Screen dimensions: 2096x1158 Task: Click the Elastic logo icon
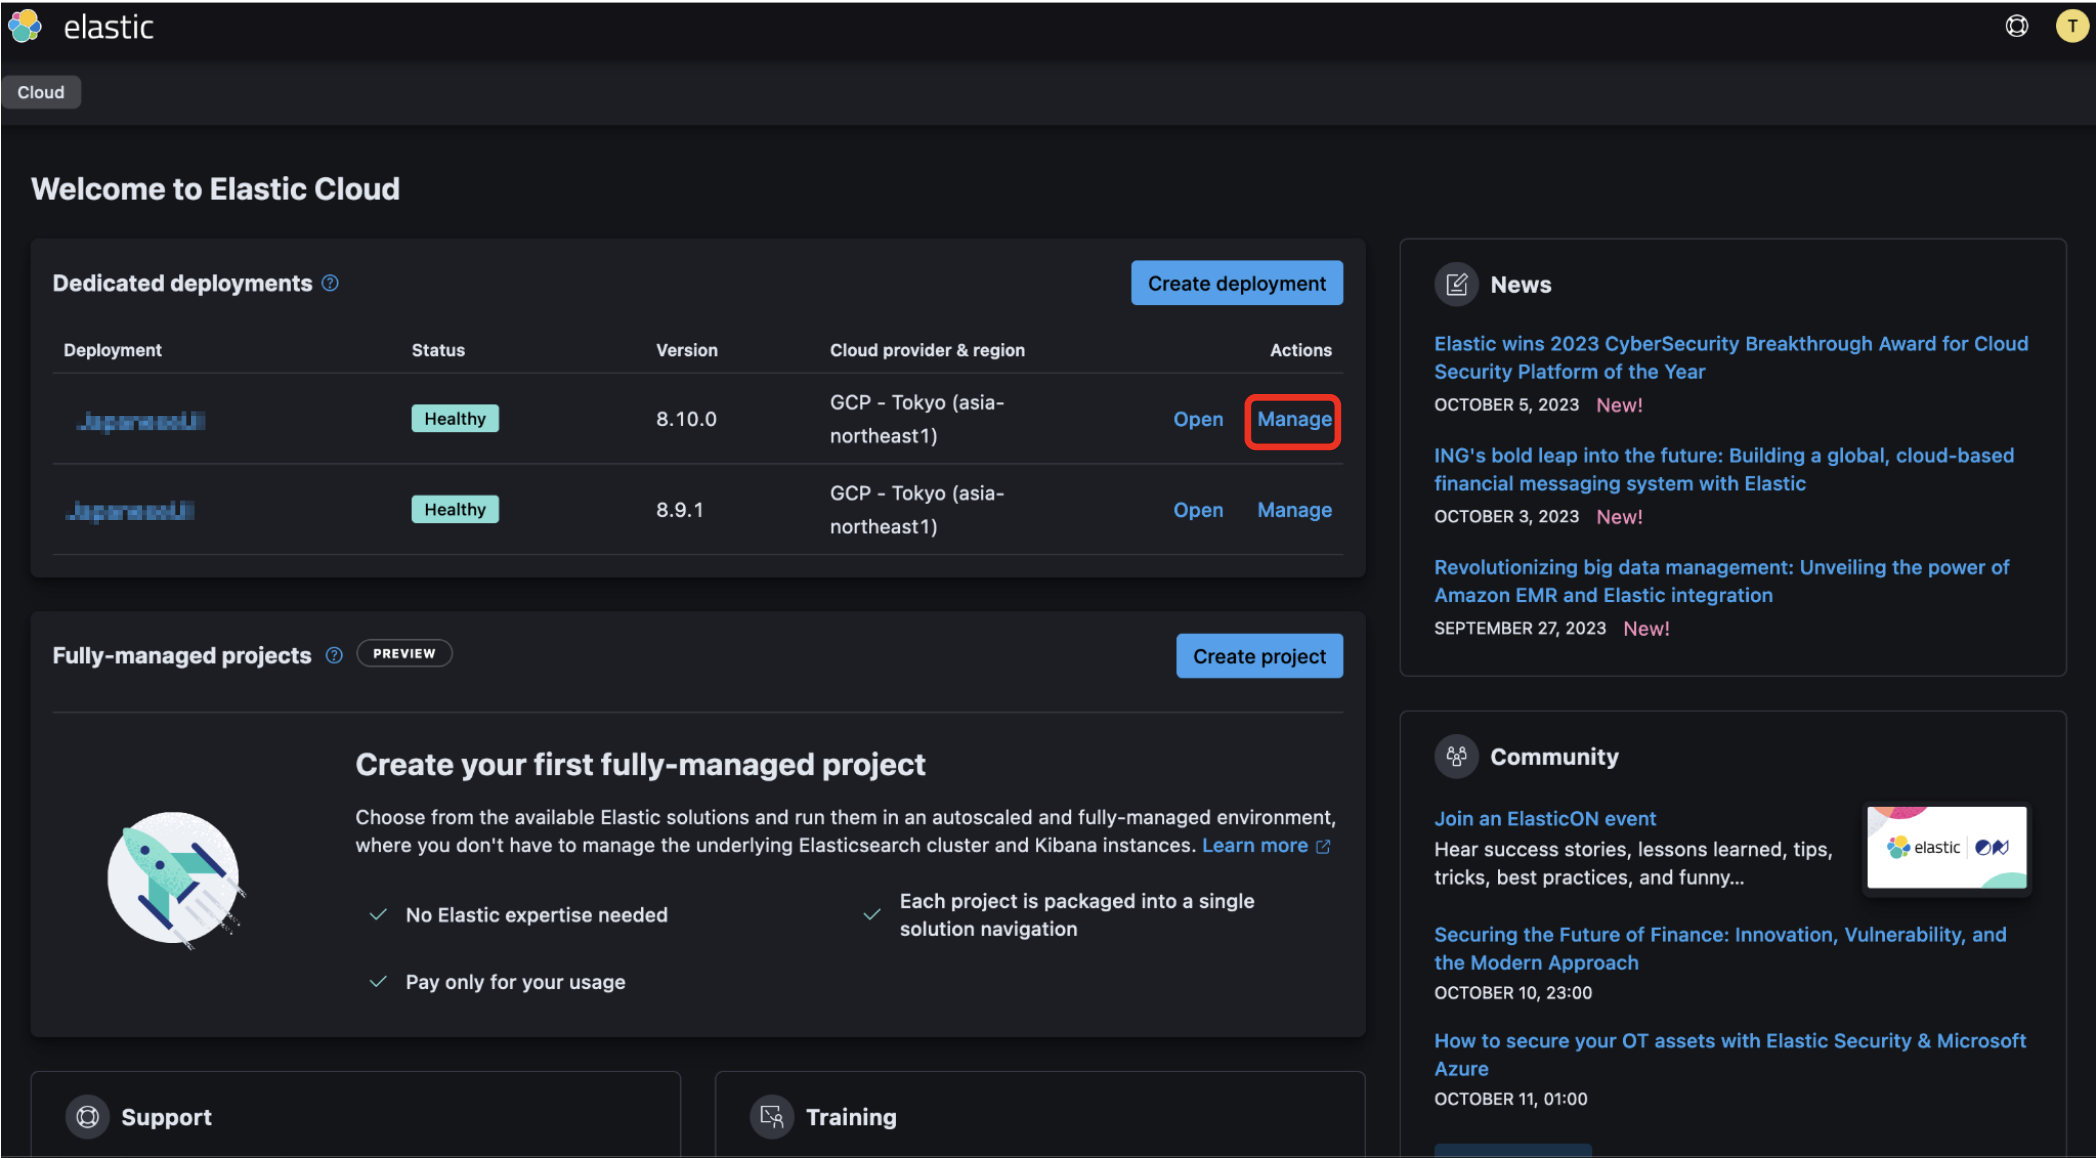point(25,26)
